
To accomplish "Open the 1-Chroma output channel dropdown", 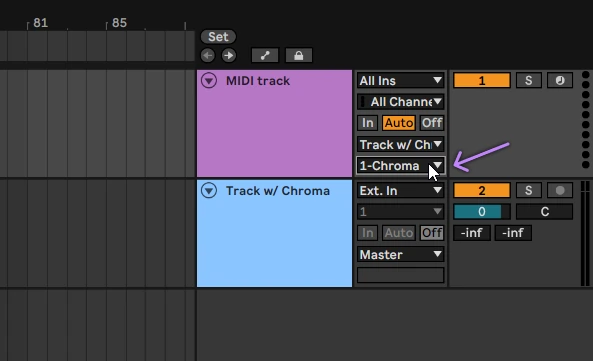I will (401, 166).
